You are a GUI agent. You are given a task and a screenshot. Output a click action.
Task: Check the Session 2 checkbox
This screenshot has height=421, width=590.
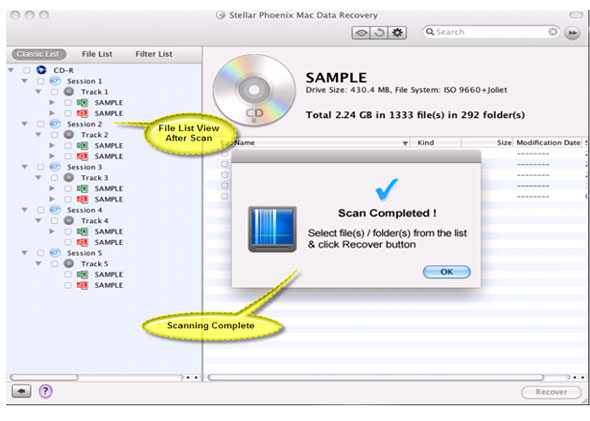point(40,124)
